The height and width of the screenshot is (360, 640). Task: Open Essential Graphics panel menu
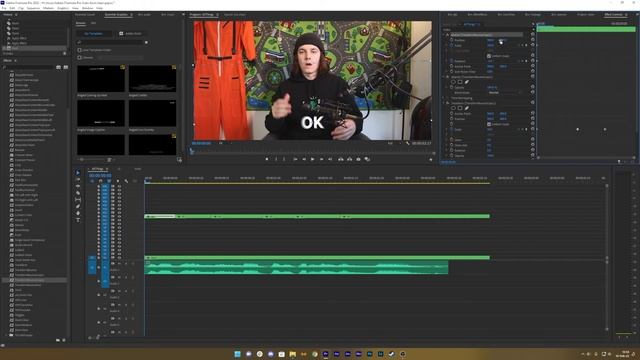coord(131,15)
